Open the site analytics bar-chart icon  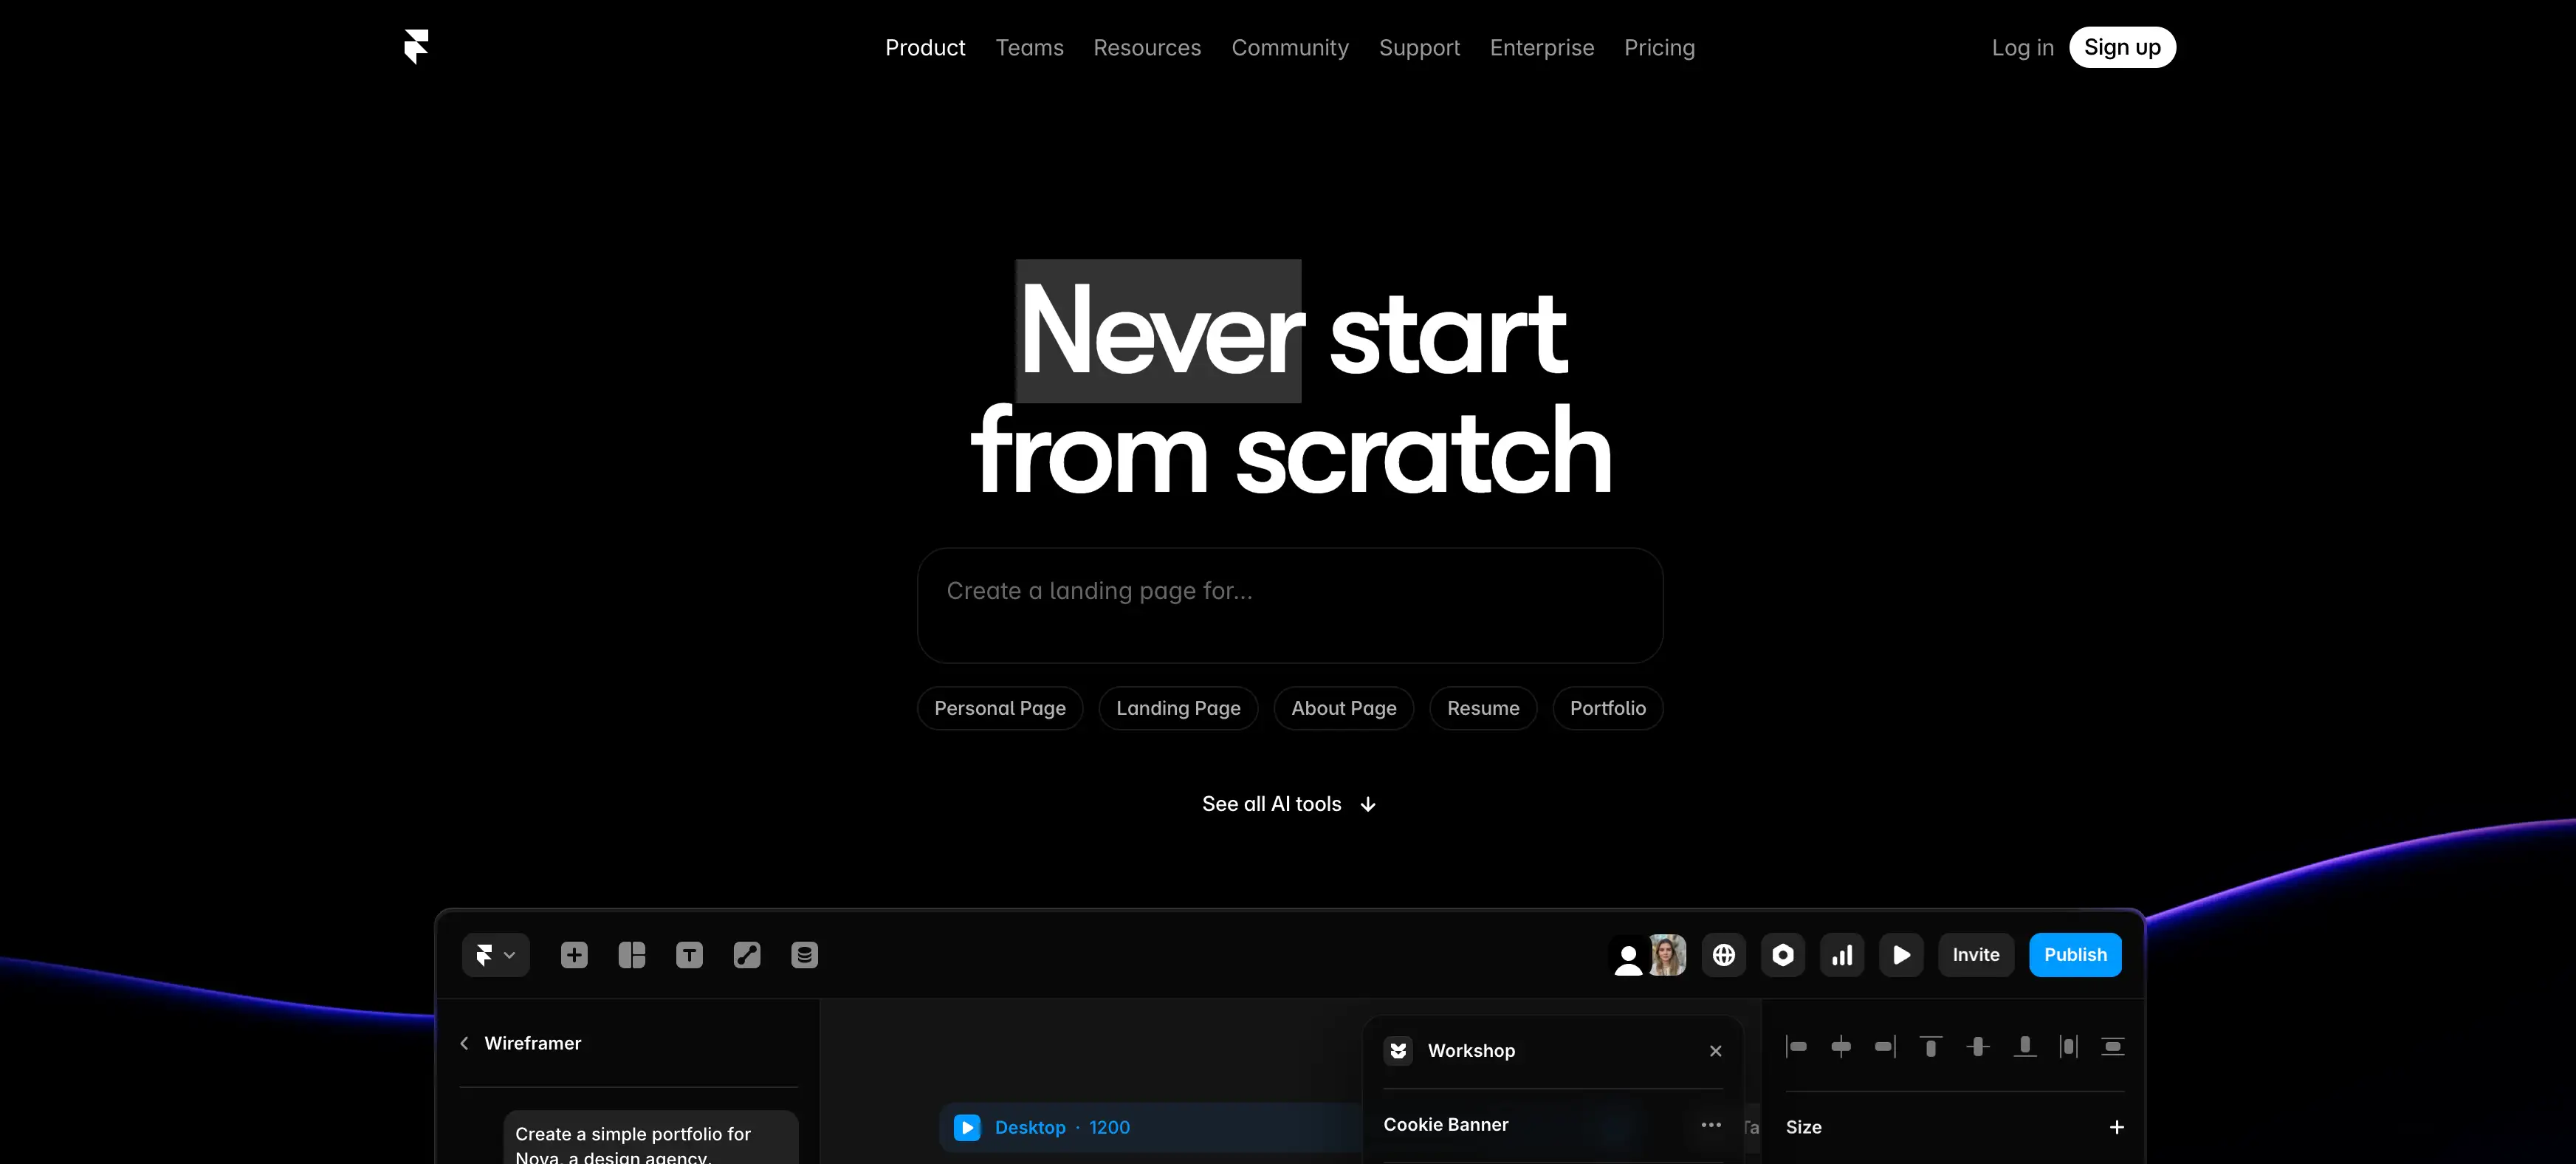point(1842,955)
